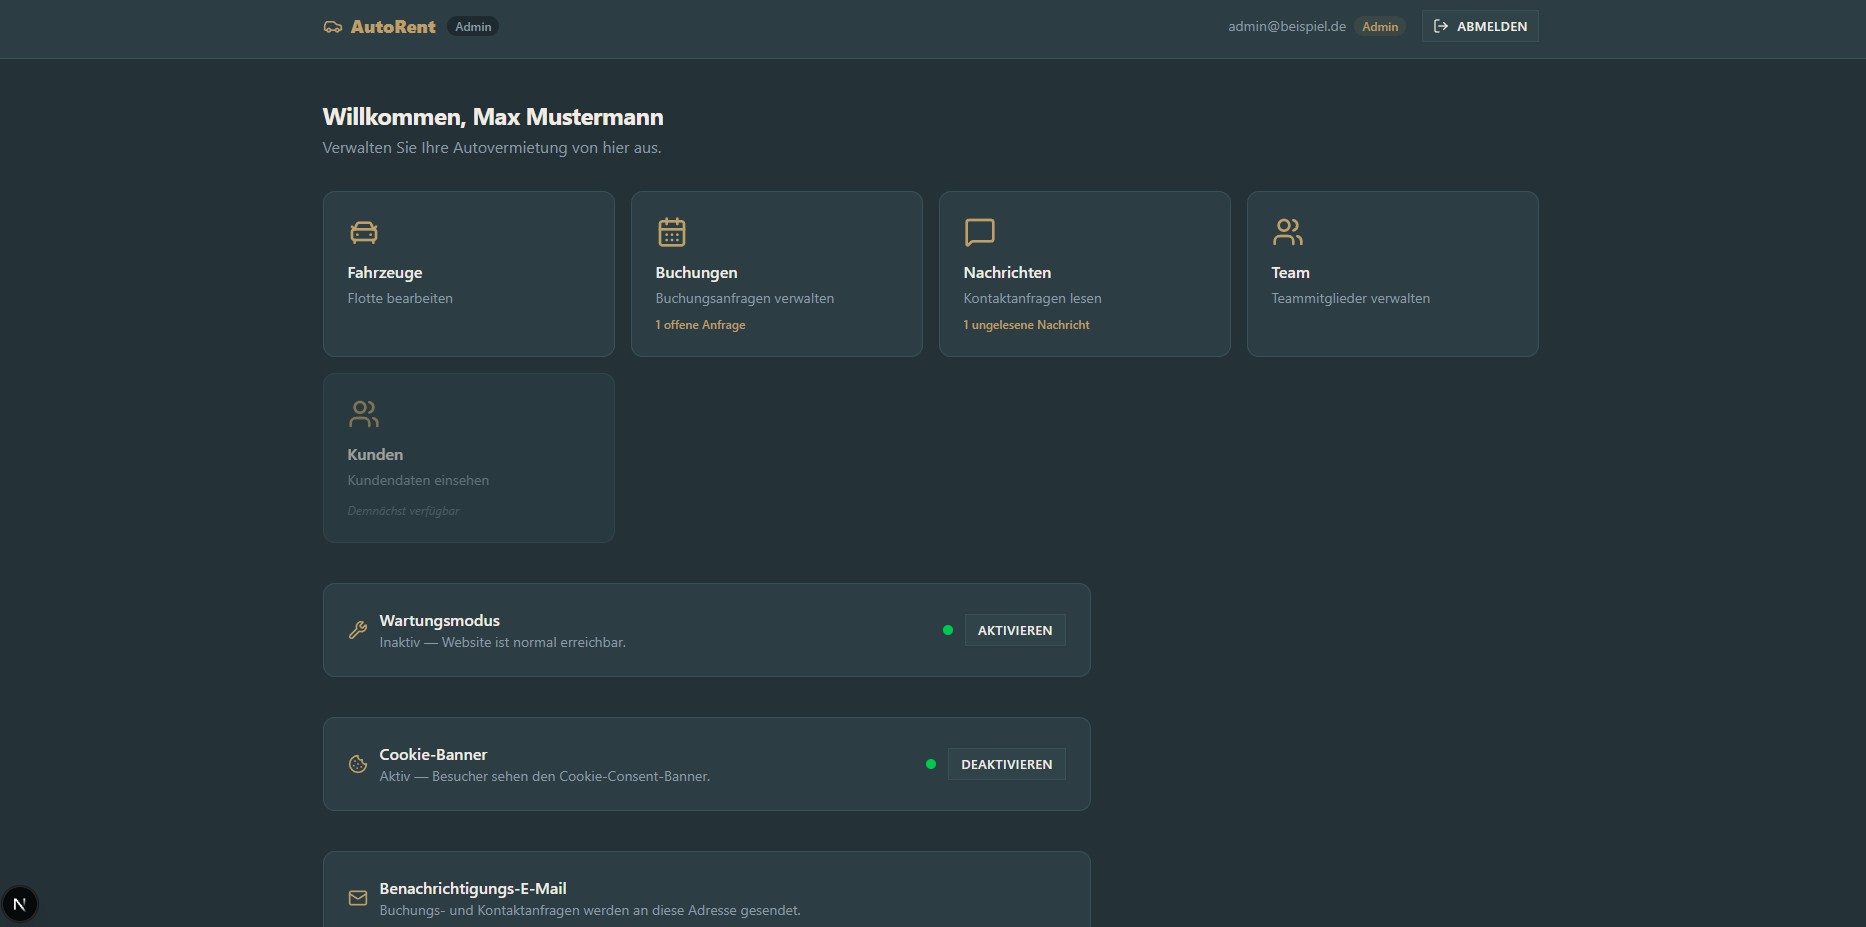Image resolution: width=1866 pixels, height=927 pixels.
Task: Click 'Verwalten Sie Ihre Autovermietung' subtitle
Action: click(x=492, y=148)
